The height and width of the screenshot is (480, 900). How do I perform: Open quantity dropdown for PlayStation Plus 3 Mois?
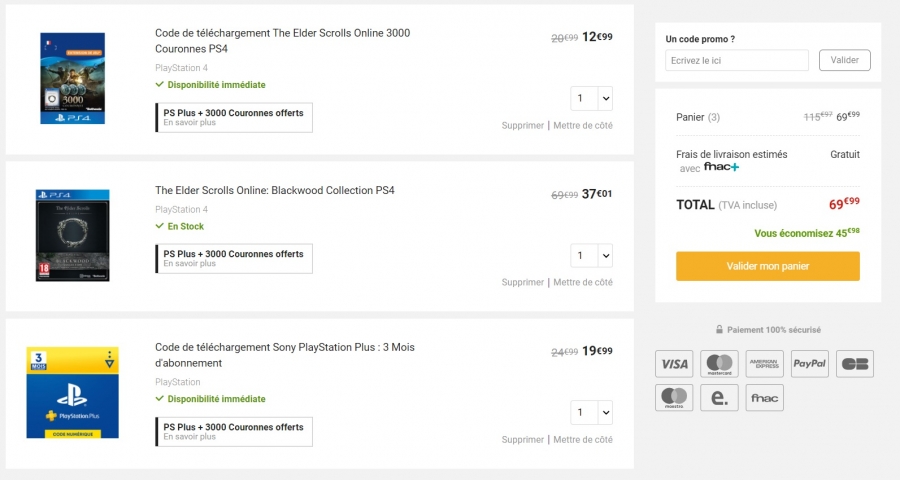click(591, 412)
